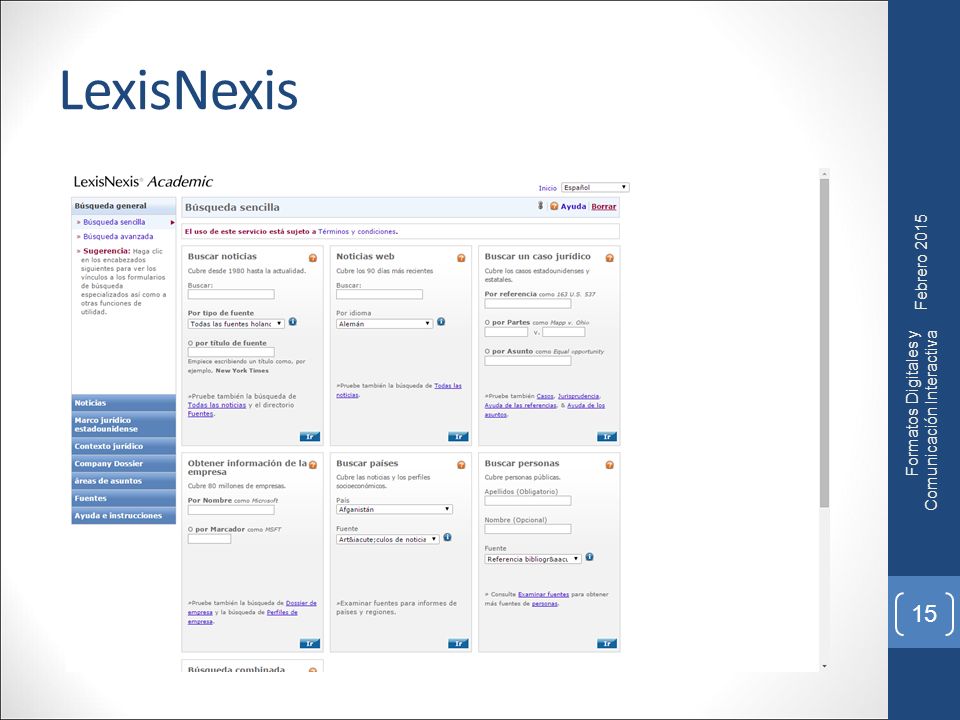
Task: Open Todas las fuentes source type dropdown
Action: 236,324
